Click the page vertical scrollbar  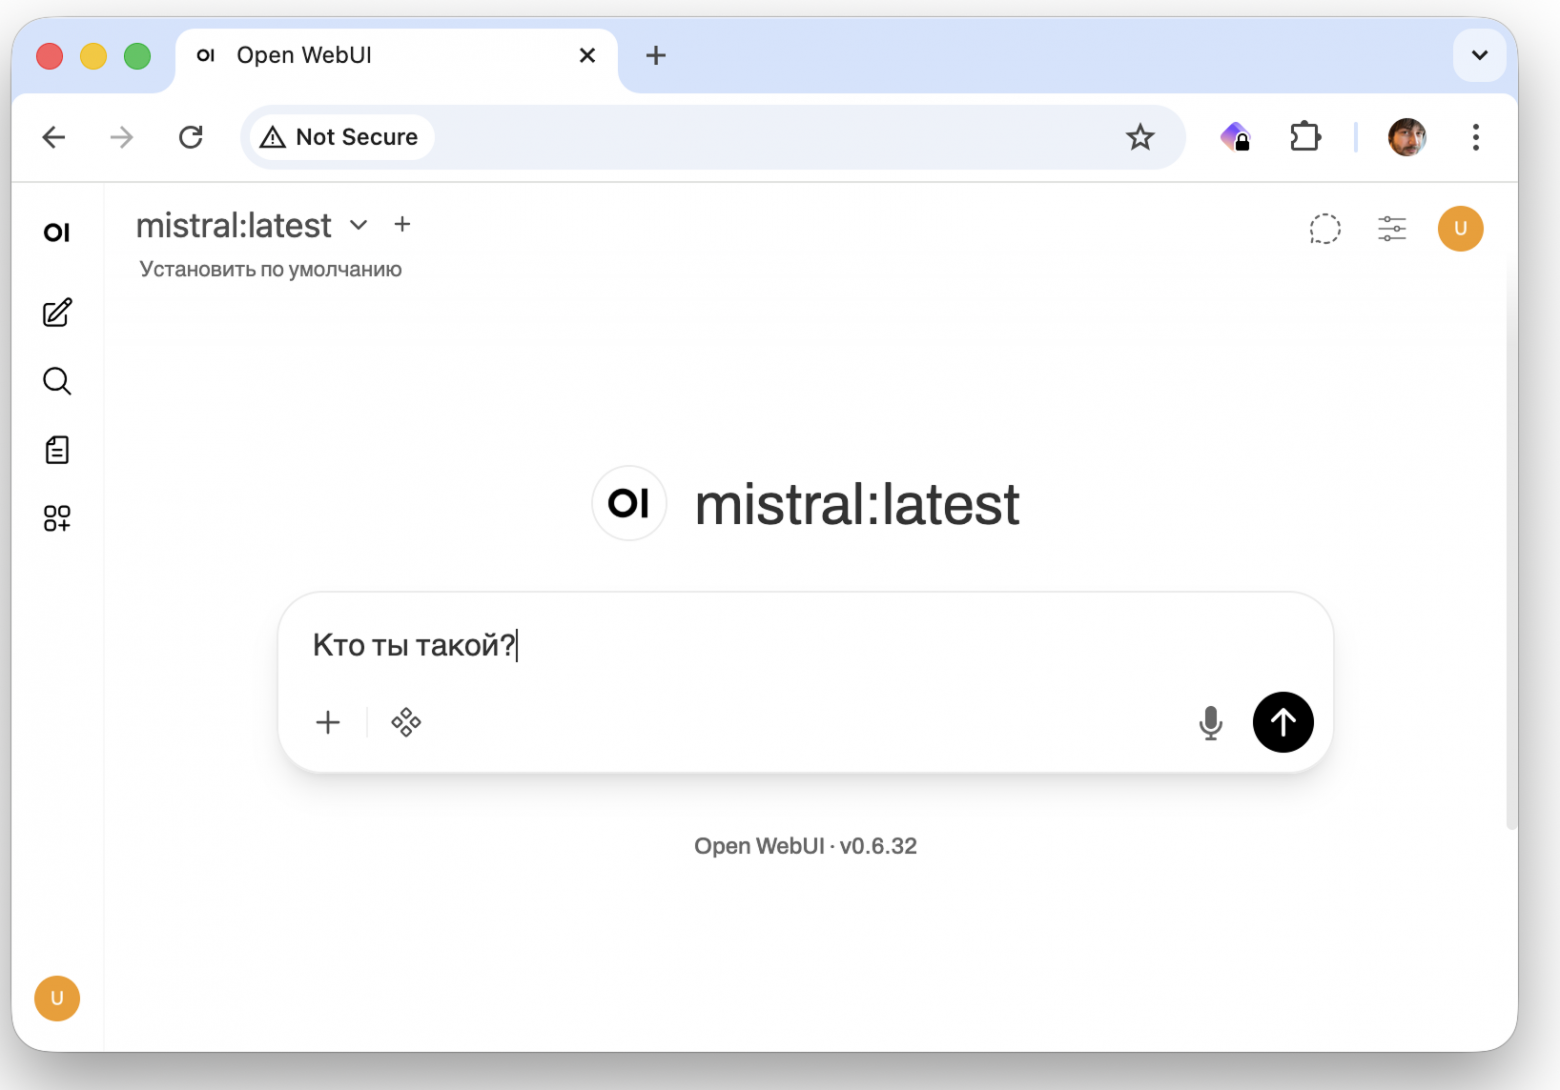[x=1511, y=540]
